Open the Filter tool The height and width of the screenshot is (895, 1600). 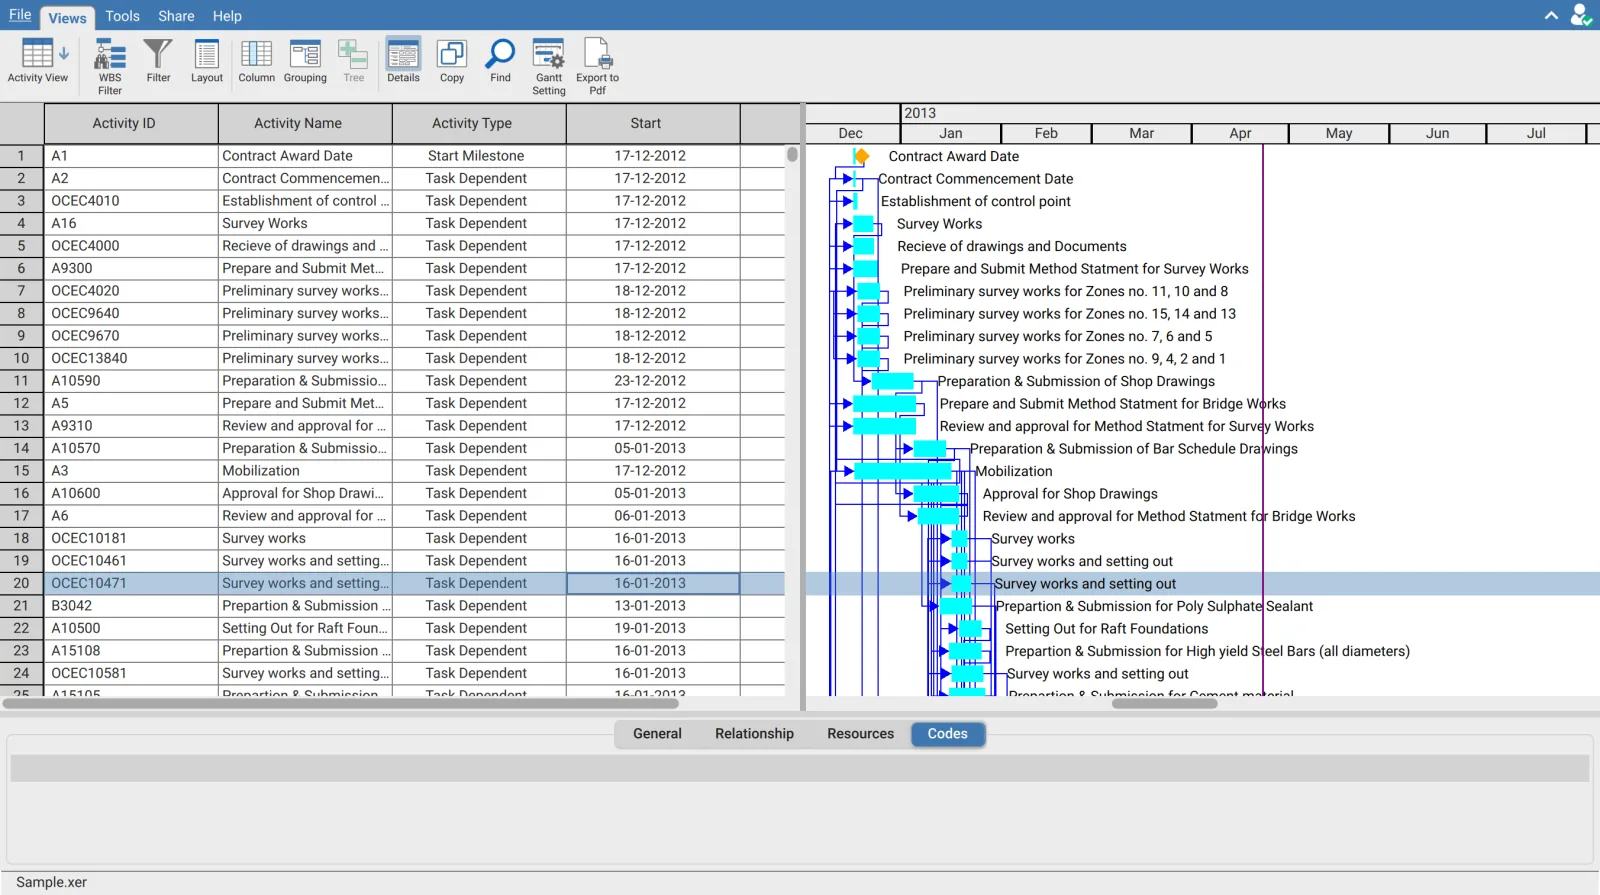point(158,62)
